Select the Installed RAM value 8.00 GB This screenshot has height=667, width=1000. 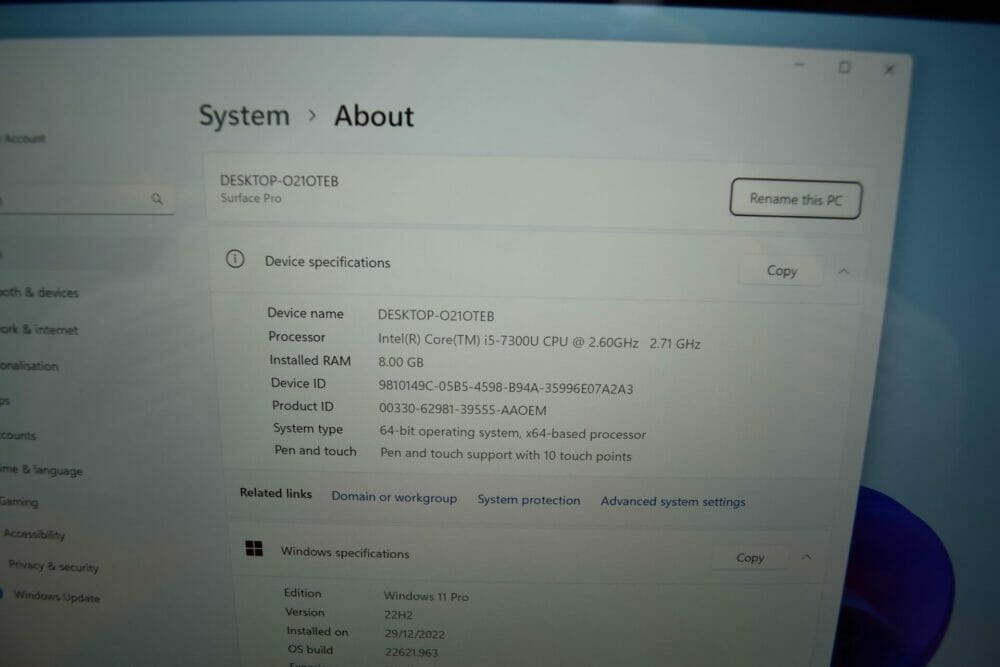click(x=401, y=362)
